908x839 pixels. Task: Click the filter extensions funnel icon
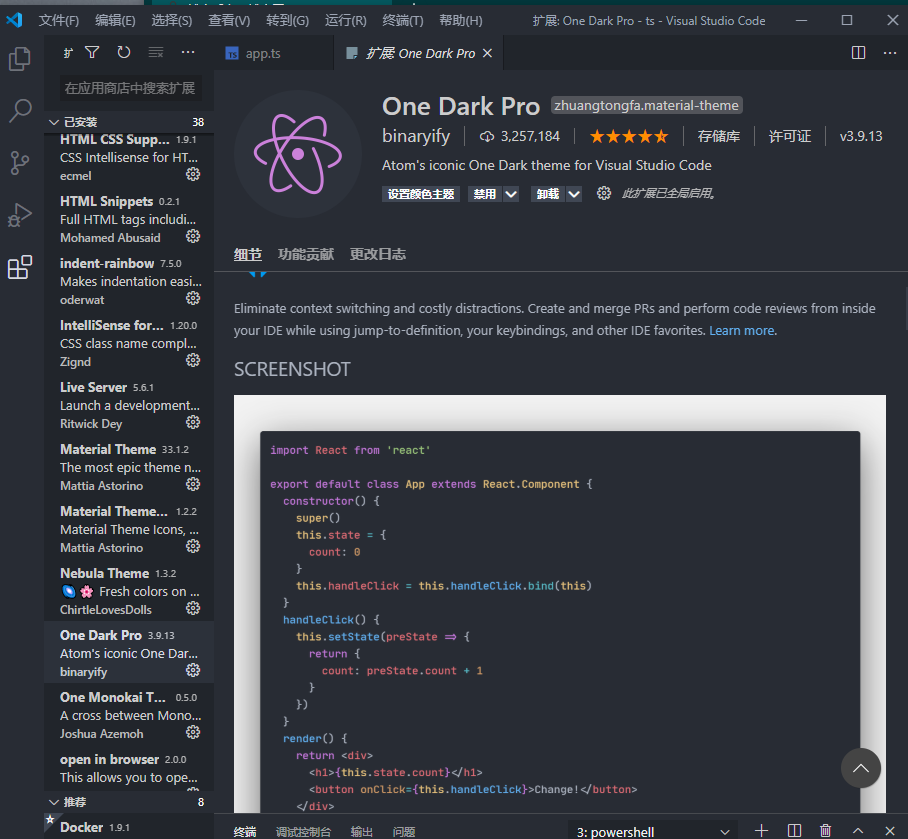pyautogui.click(x=92, y=53)
